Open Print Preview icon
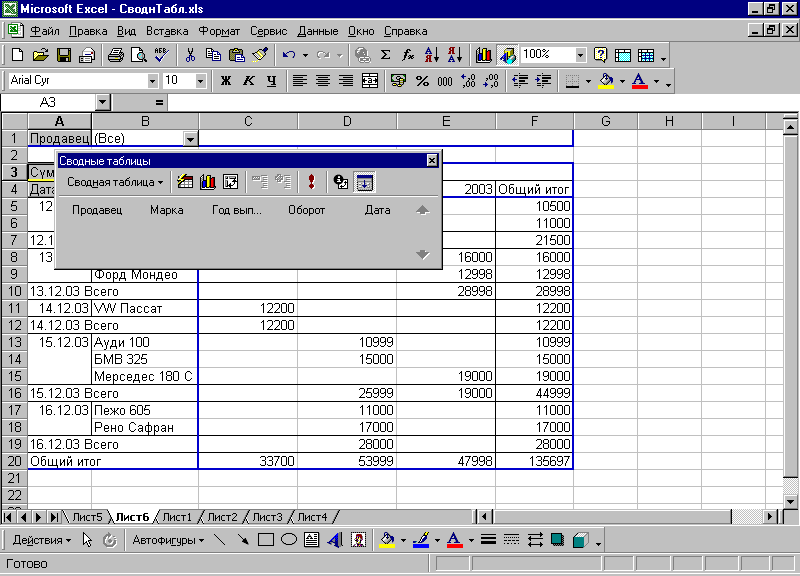Image resolution: width=800 pixels, height=576 pixels. click(x=139, y=55)
